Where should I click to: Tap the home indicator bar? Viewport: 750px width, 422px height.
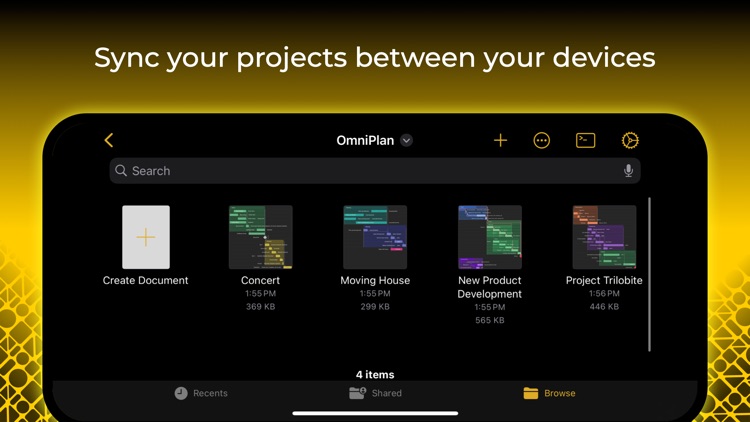point(375,413)
